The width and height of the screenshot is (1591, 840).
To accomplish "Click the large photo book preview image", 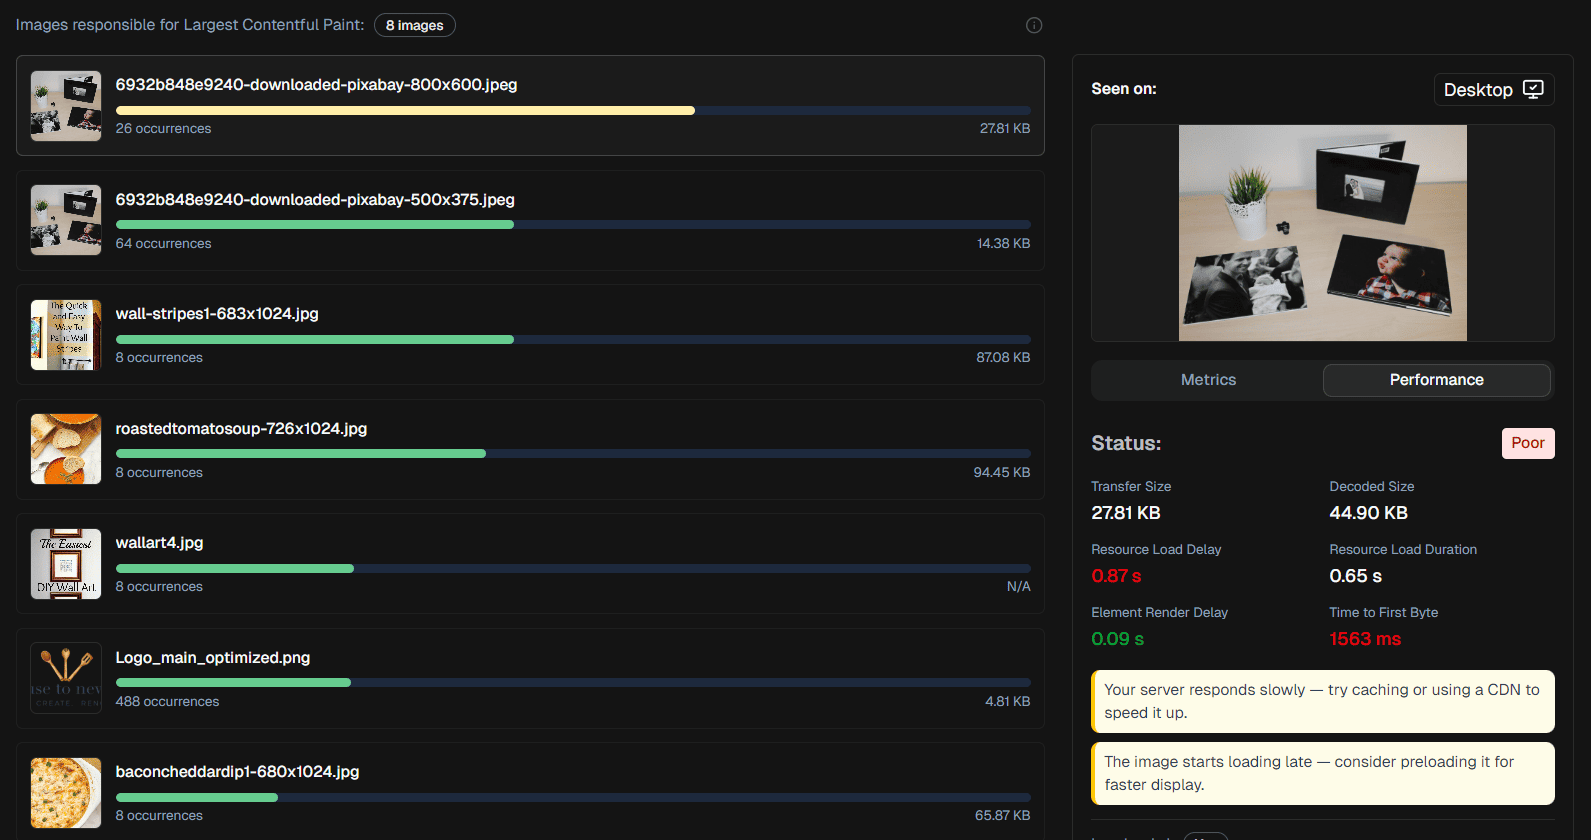I will [1322, 233].
